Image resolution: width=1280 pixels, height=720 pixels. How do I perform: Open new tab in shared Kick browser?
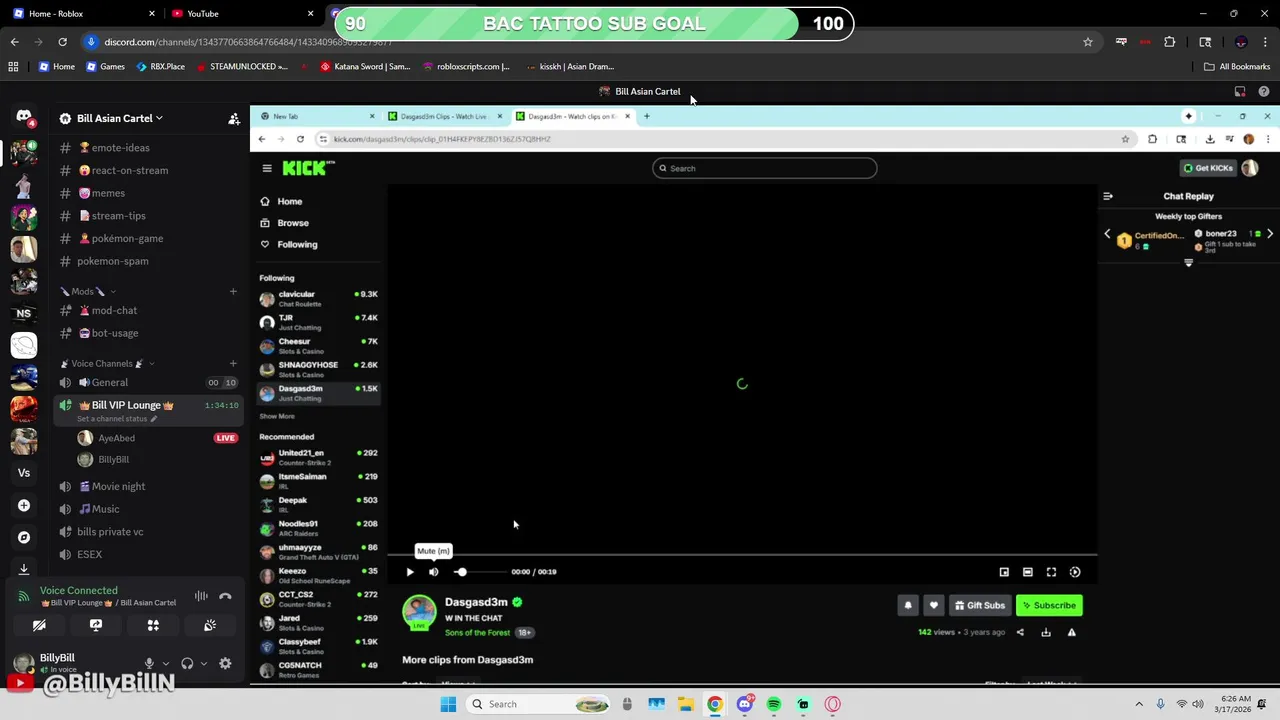[x=647, y=116]
